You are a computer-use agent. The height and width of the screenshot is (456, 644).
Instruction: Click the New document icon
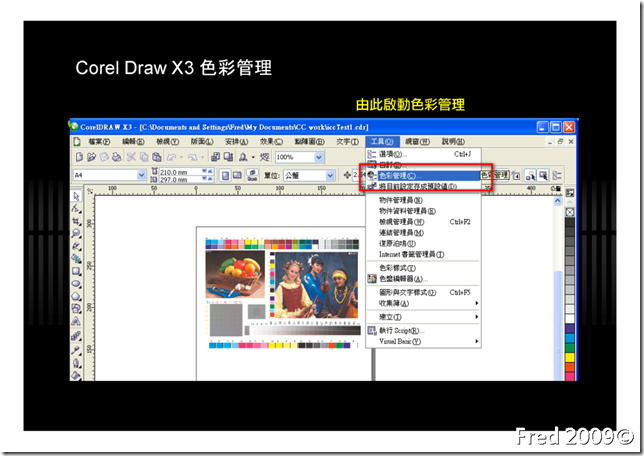[x=79, y=157]
